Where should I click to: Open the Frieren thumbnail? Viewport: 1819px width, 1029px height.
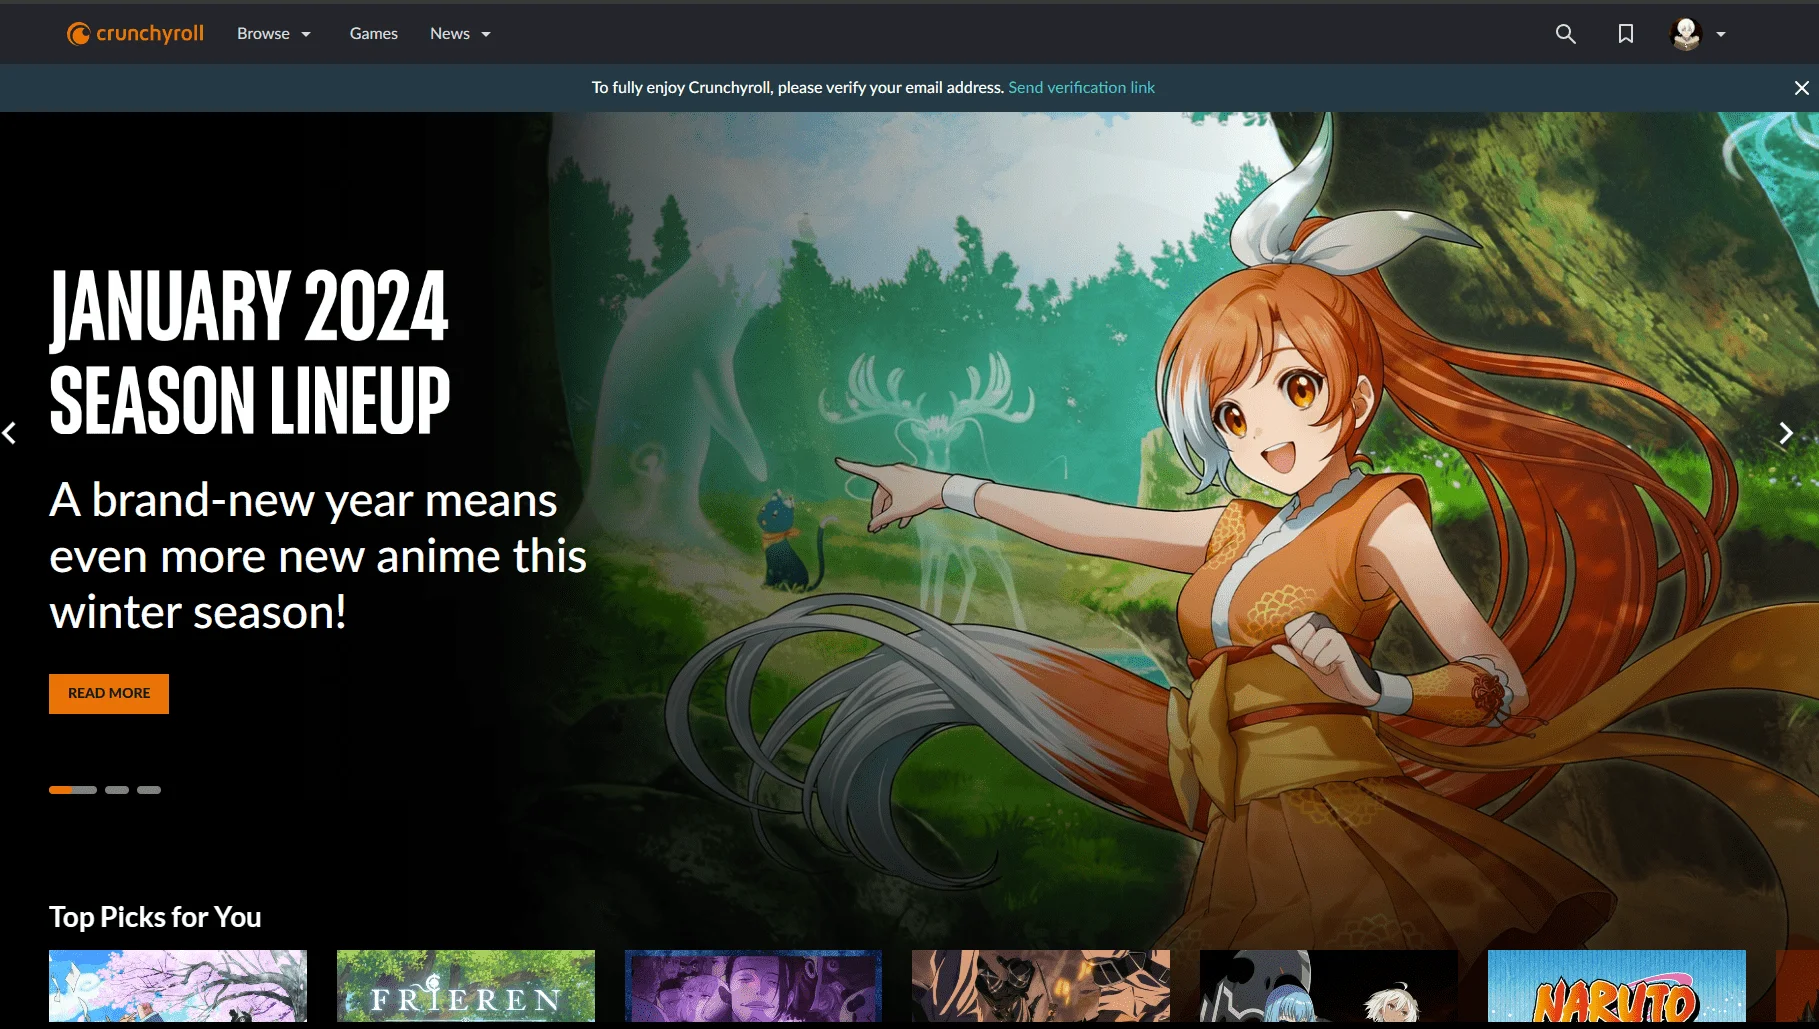tap(466, 986)
